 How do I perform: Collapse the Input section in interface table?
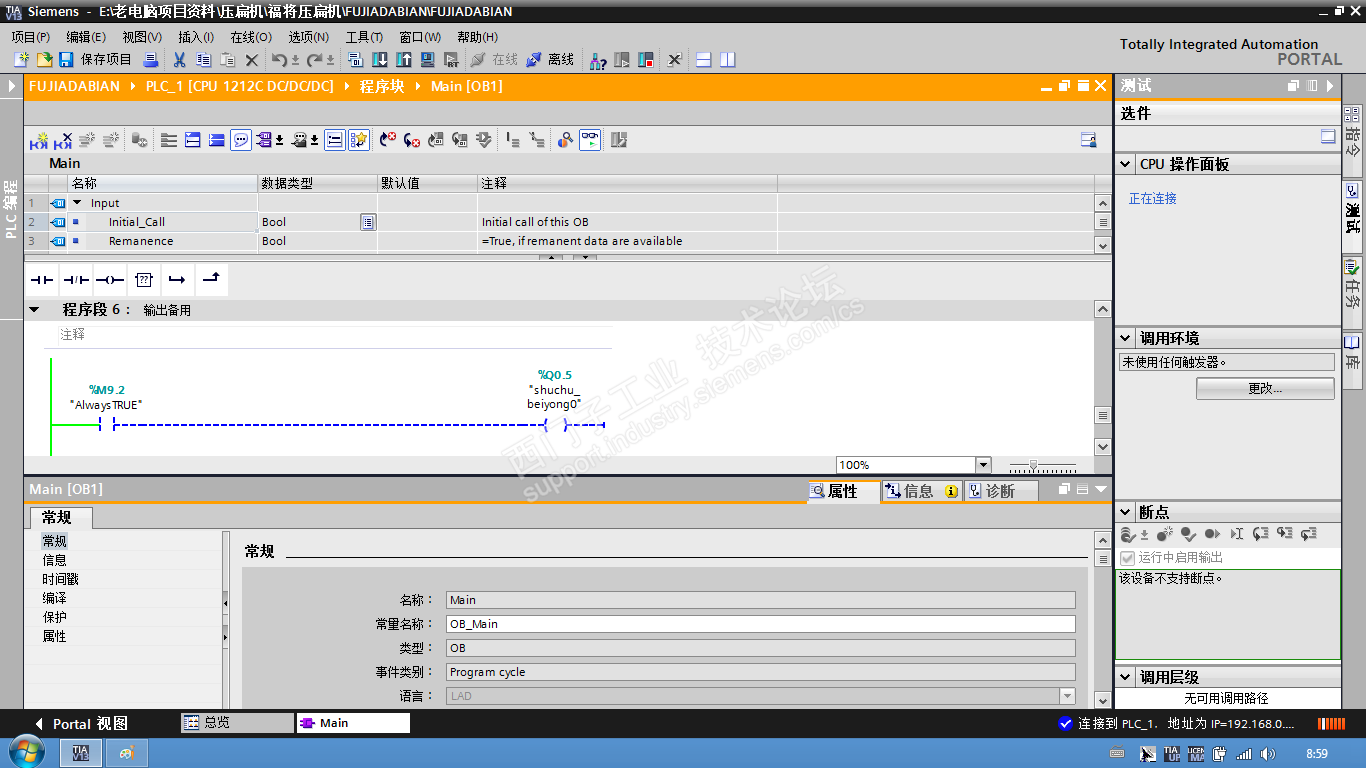[x=77, y=203]
